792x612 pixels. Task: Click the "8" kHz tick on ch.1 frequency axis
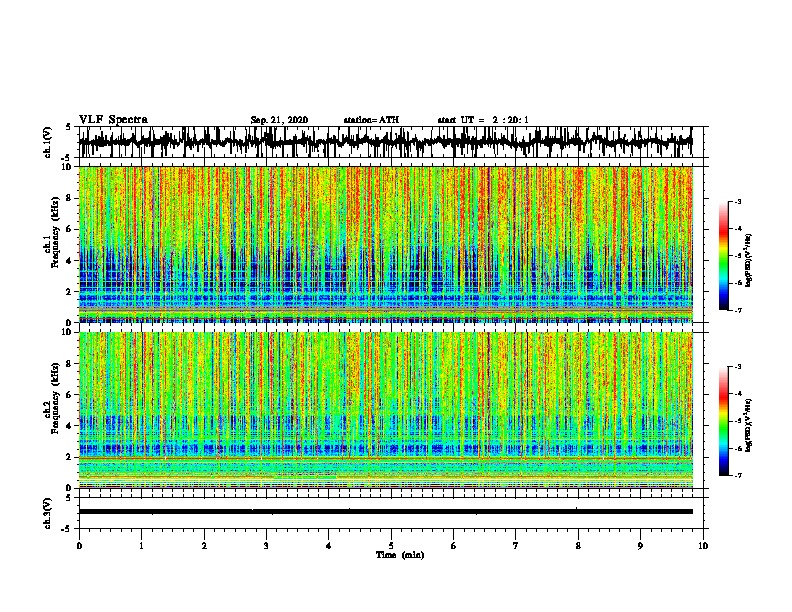pyautogui.click(x=70, y=198)
